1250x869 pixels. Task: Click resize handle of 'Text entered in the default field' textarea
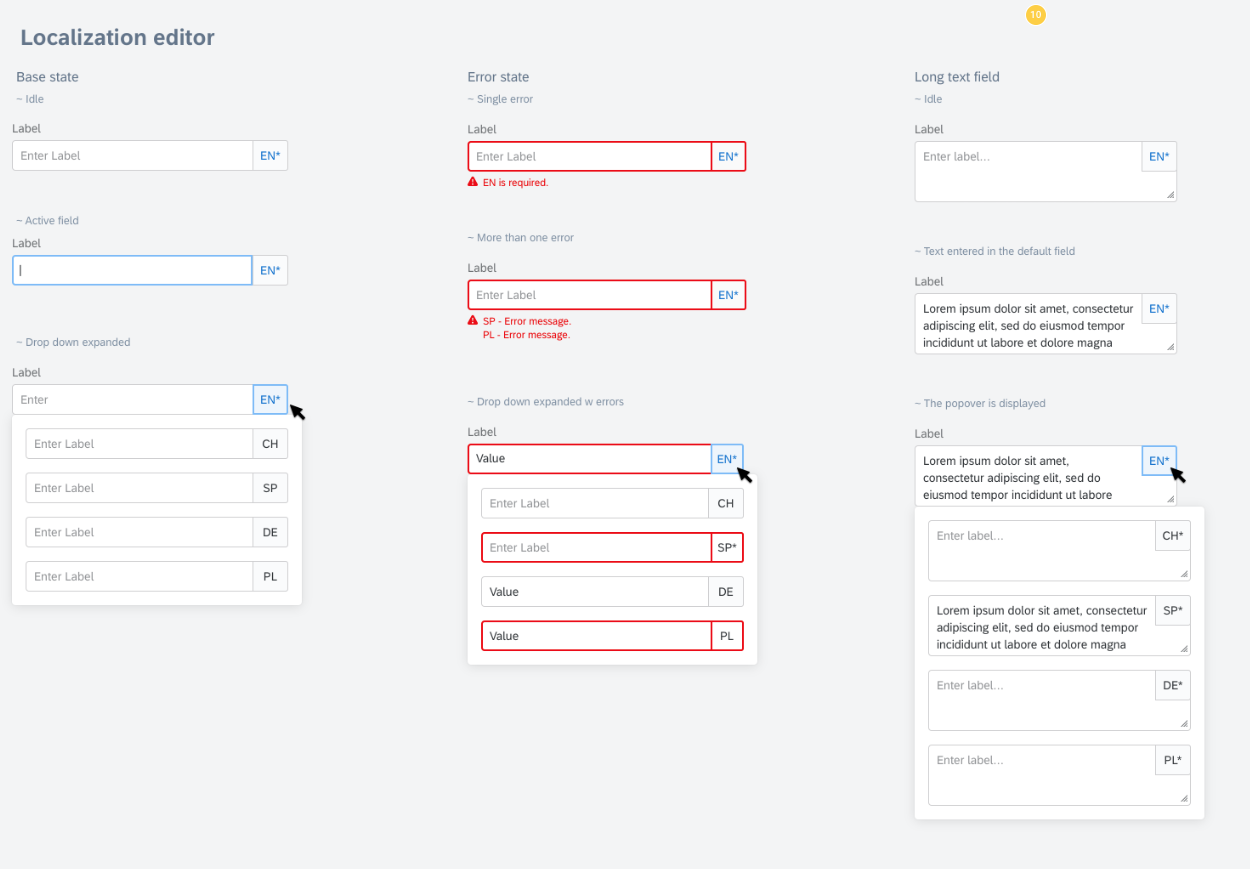pyautogui.click(x=1170, y=347)
